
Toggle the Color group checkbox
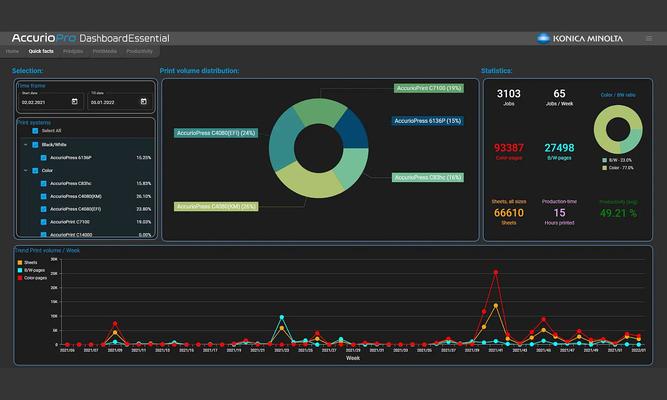35,170
